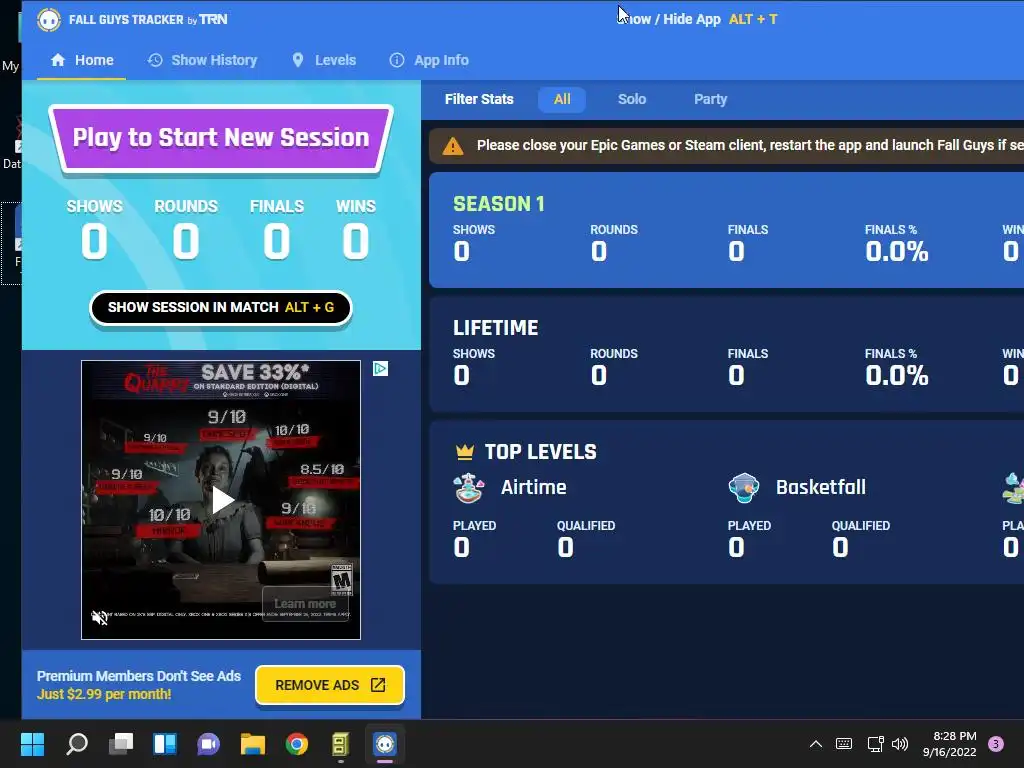Click the house icon beside Home
This screenshot has height=768, width=1024.
pos(58,60)
